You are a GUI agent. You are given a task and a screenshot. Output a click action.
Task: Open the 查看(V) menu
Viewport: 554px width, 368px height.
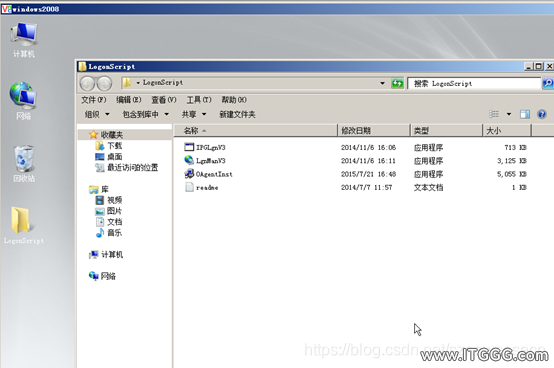[164, 100]
